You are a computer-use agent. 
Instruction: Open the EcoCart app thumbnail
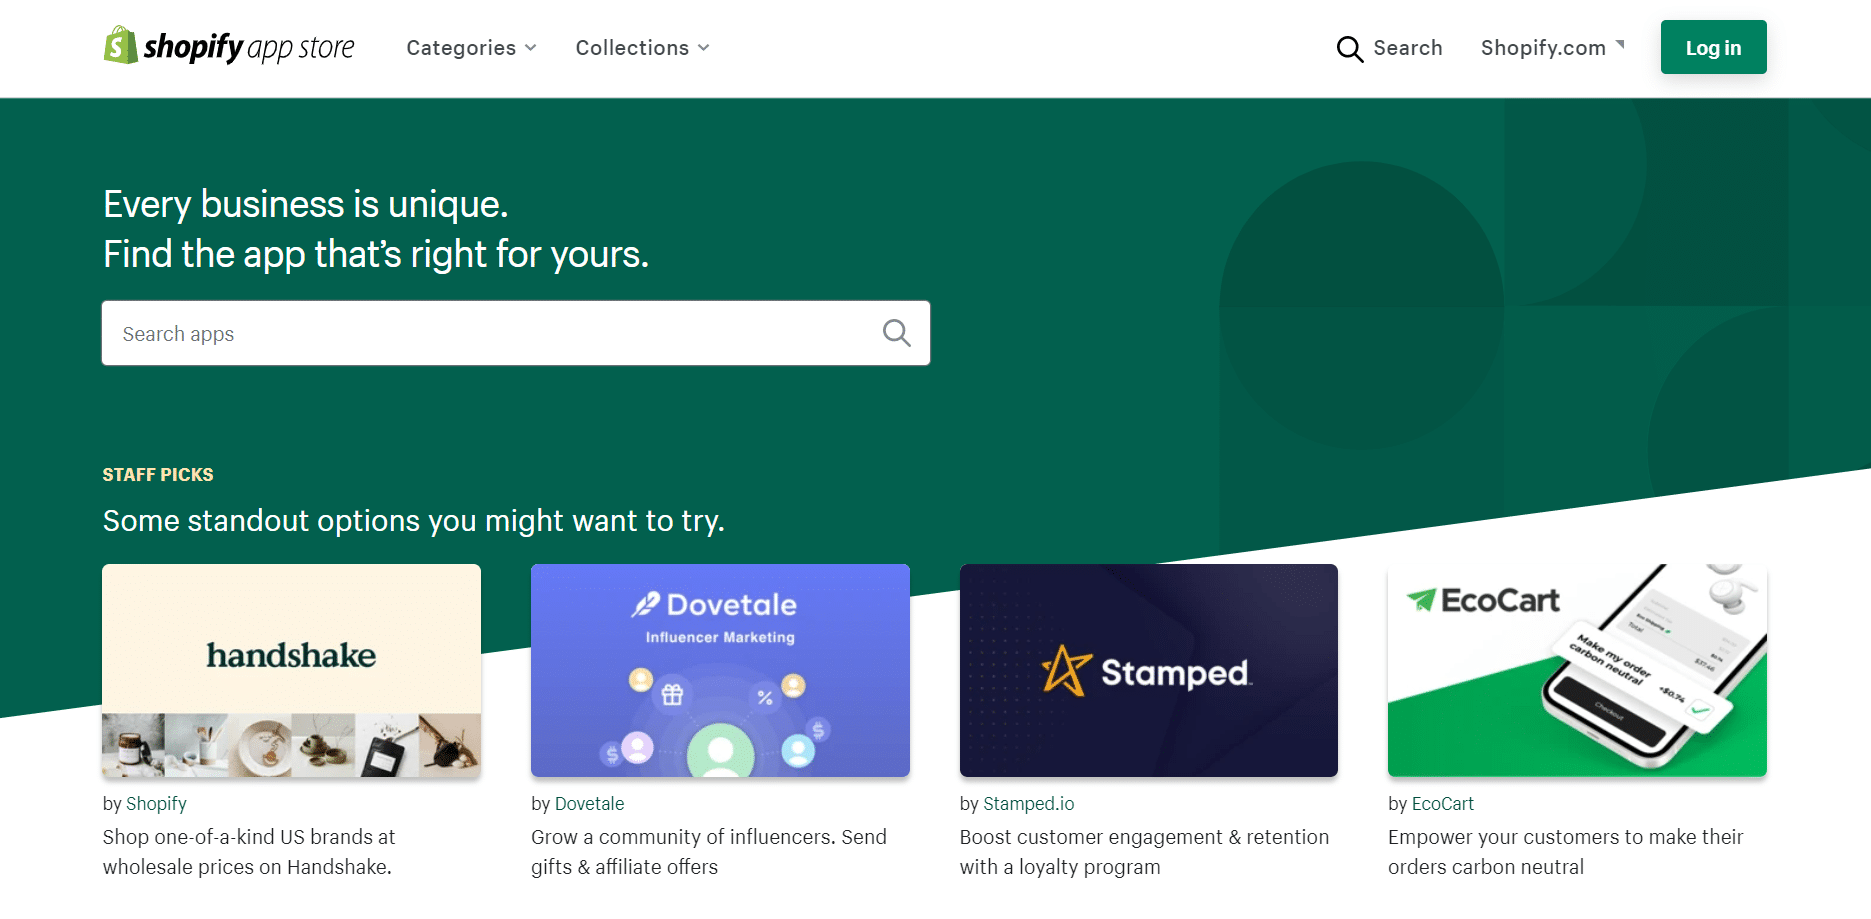point(1577,670)
